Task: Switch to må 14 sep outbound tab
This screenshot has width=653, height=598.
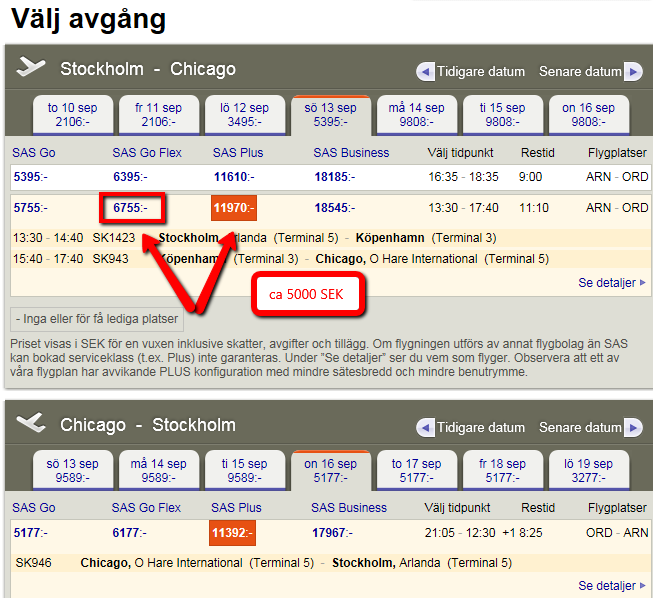Action: point(417,115)
